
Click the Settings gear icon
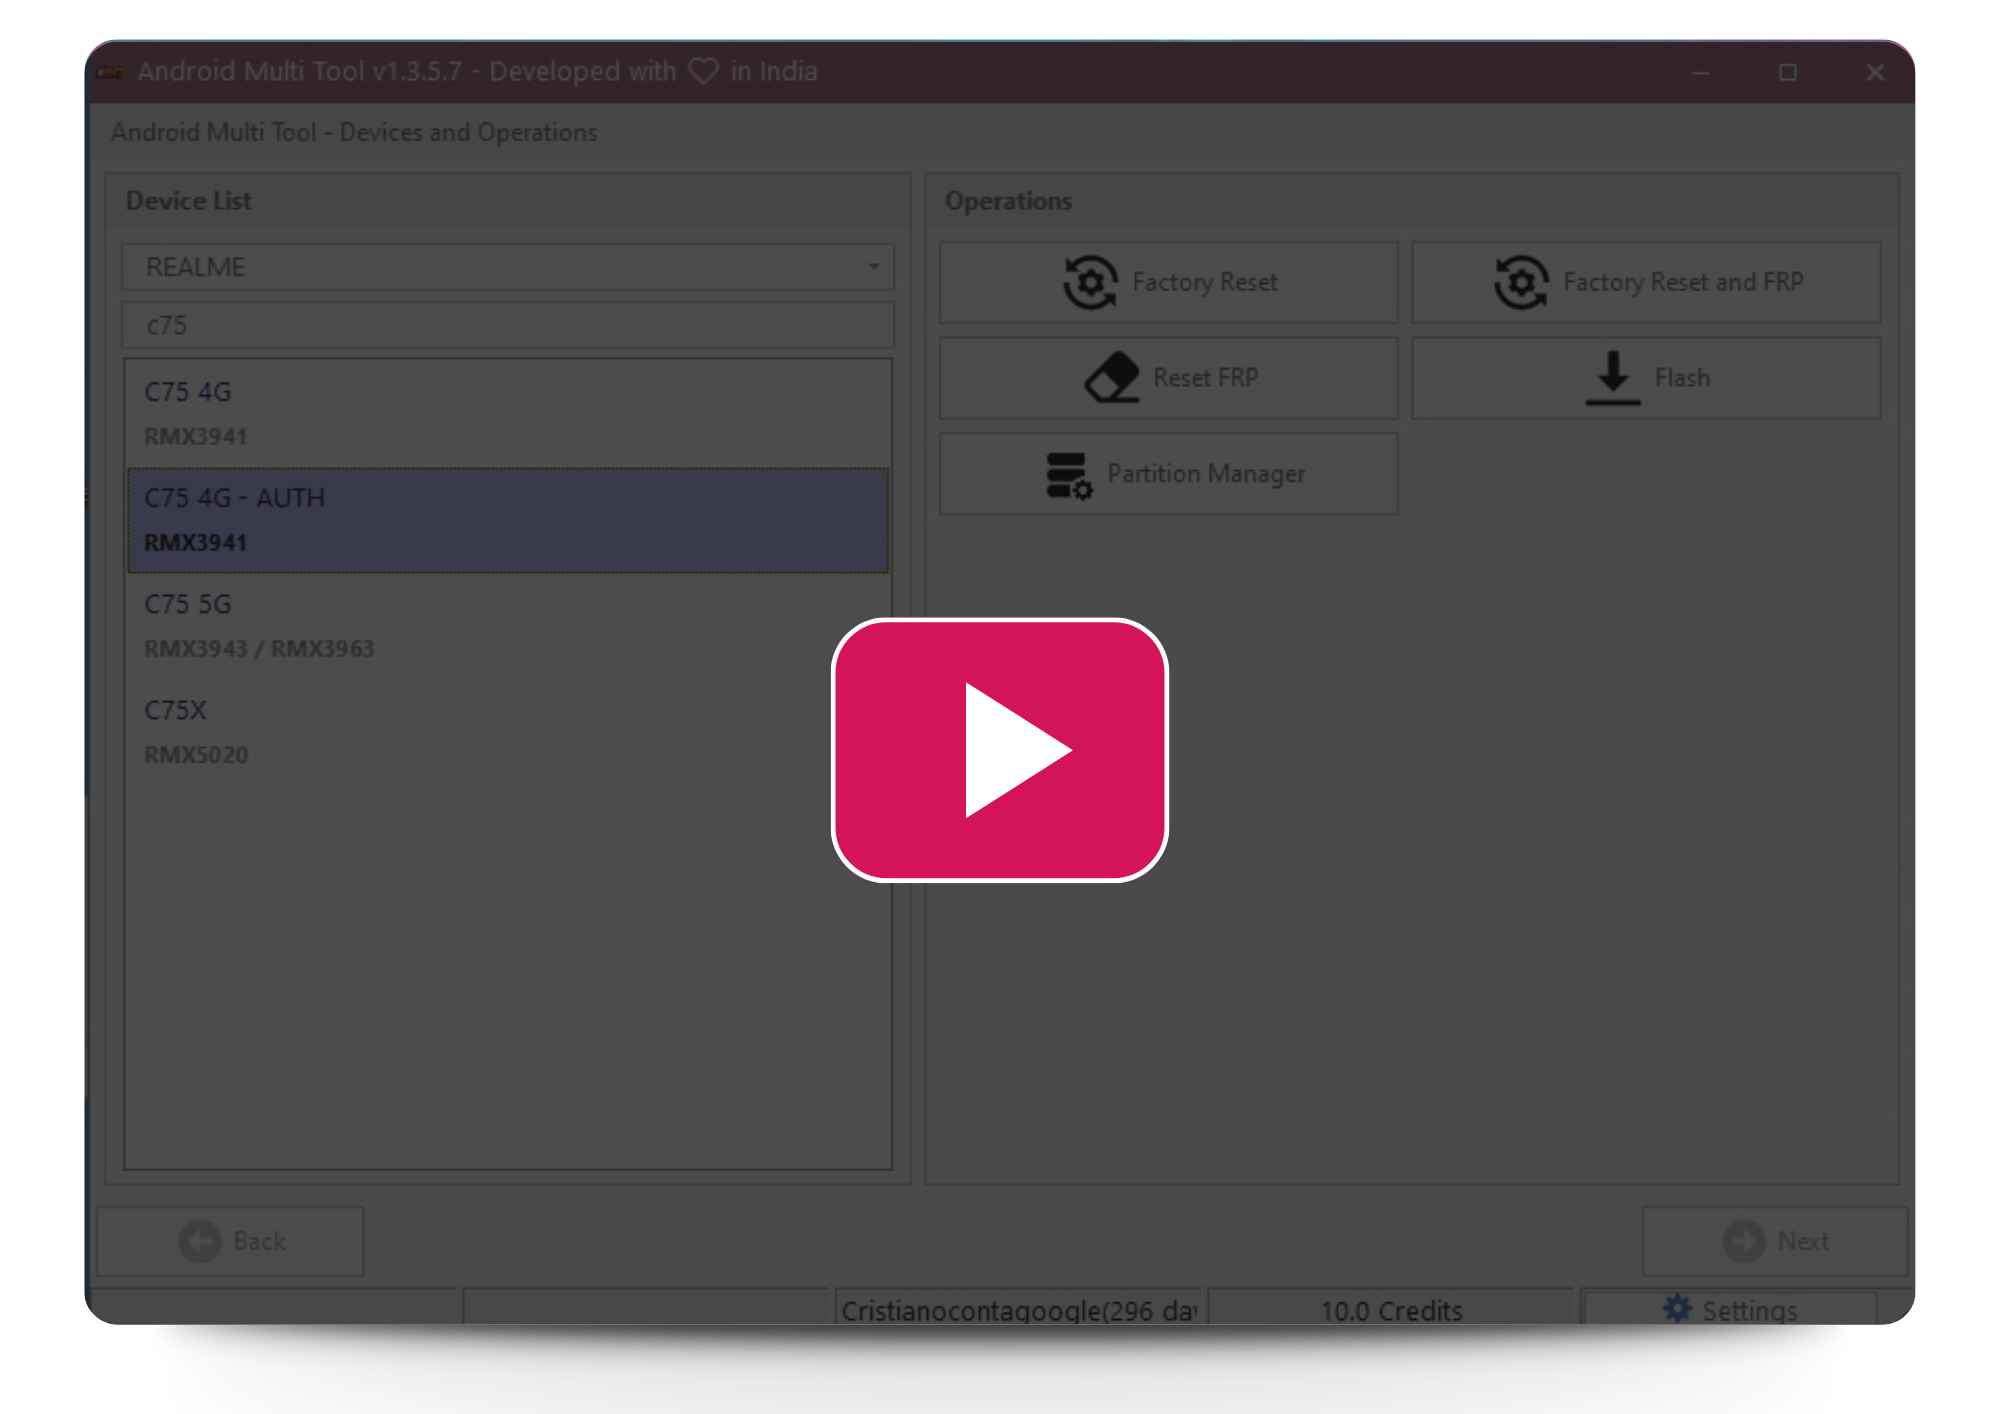coord(1677,1309)
